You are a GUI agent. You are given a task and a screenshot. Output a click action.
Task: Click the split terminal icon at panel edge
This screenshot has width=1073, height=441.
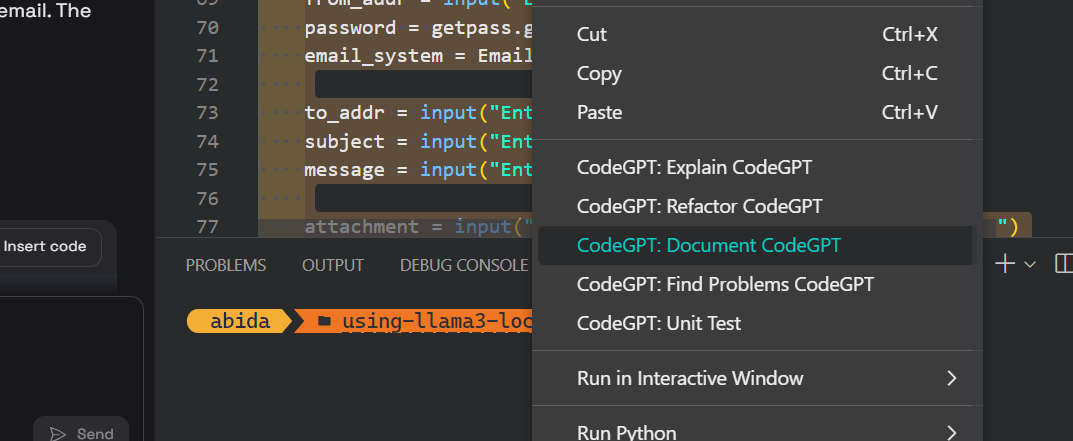point(1063,264)
